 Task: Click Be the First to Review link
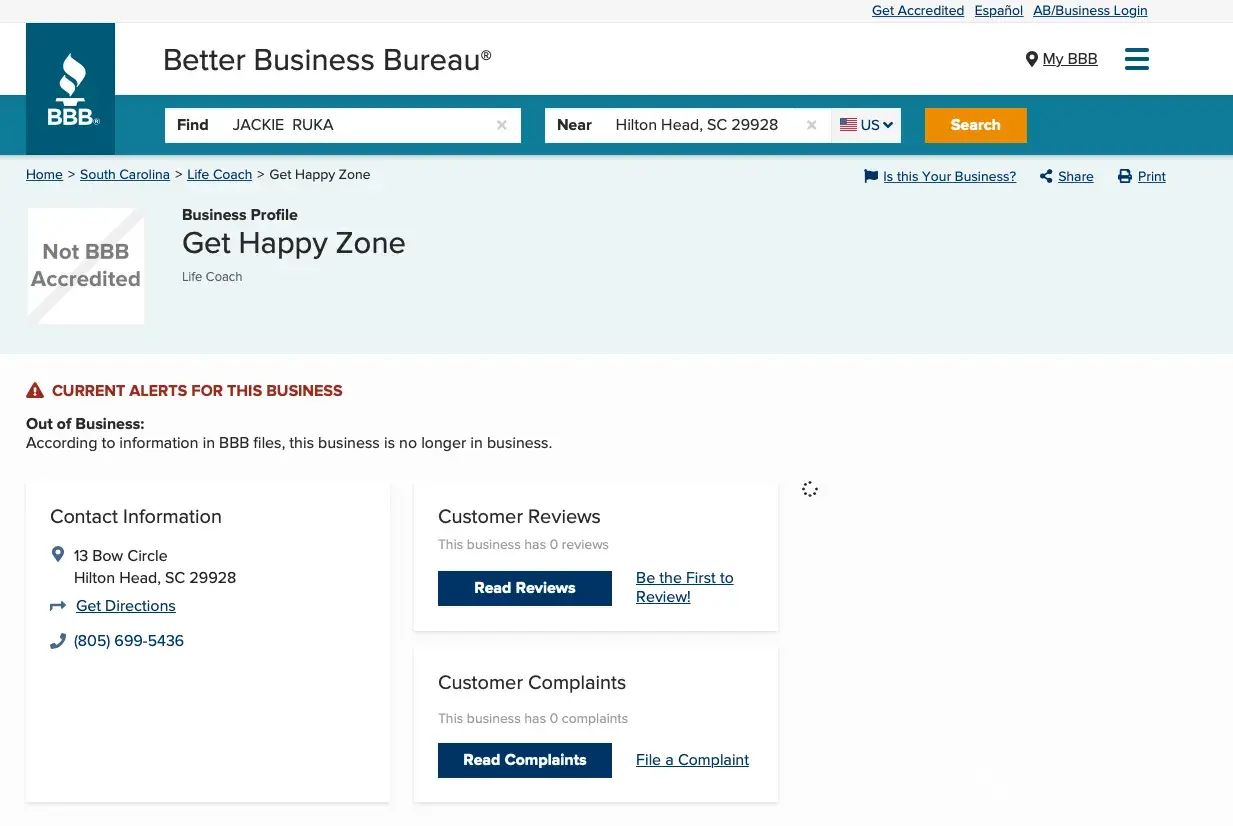pos(684,587)
